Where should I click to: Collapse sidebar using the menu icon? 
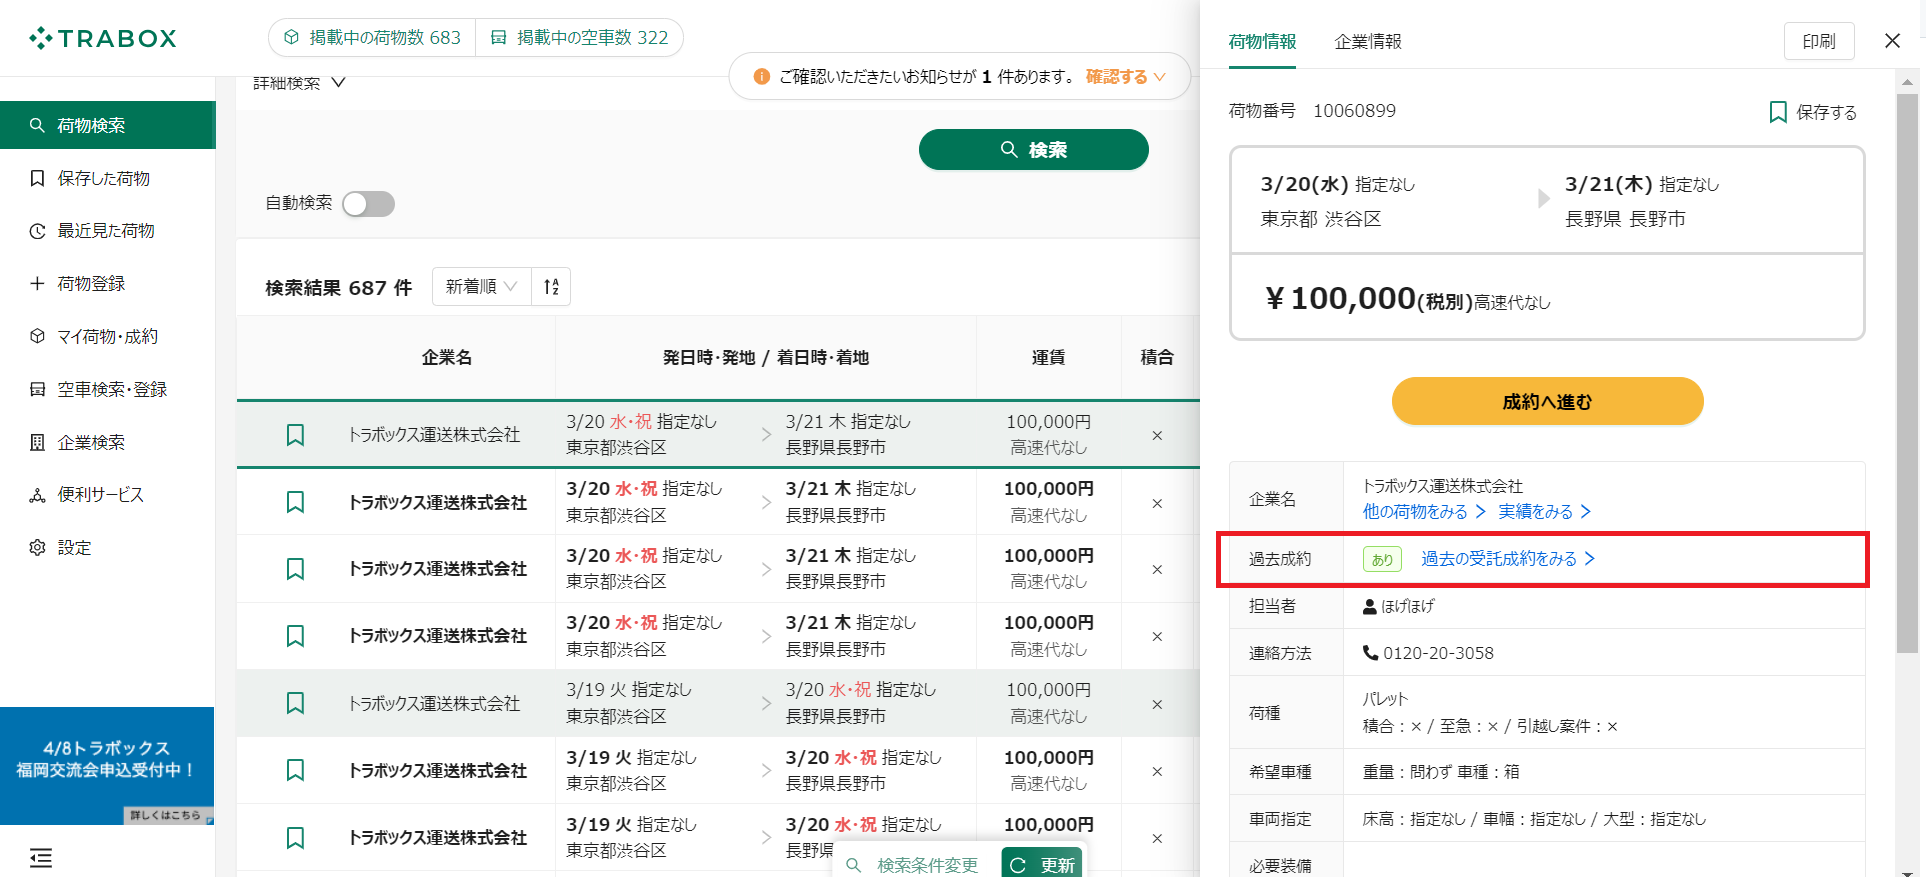41,858
